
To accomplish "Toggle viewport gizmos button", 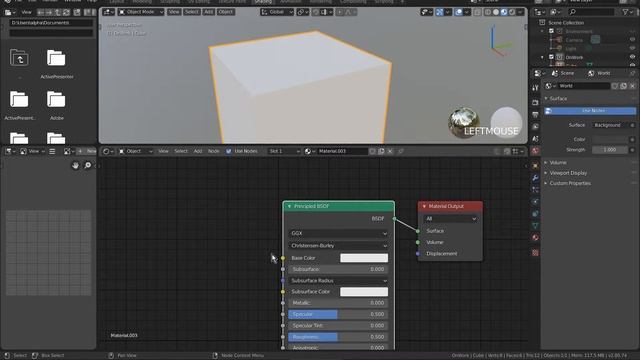I will click(439, 12).
